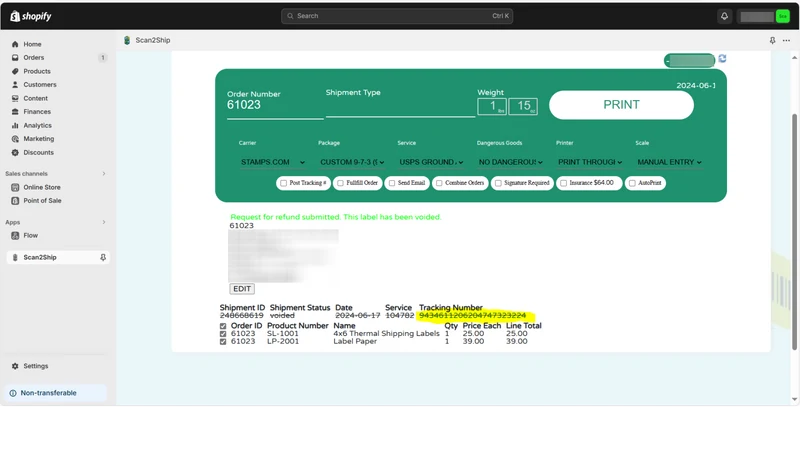
Task: Click the Finances sidebar icon
Action: tap(15, 112)
